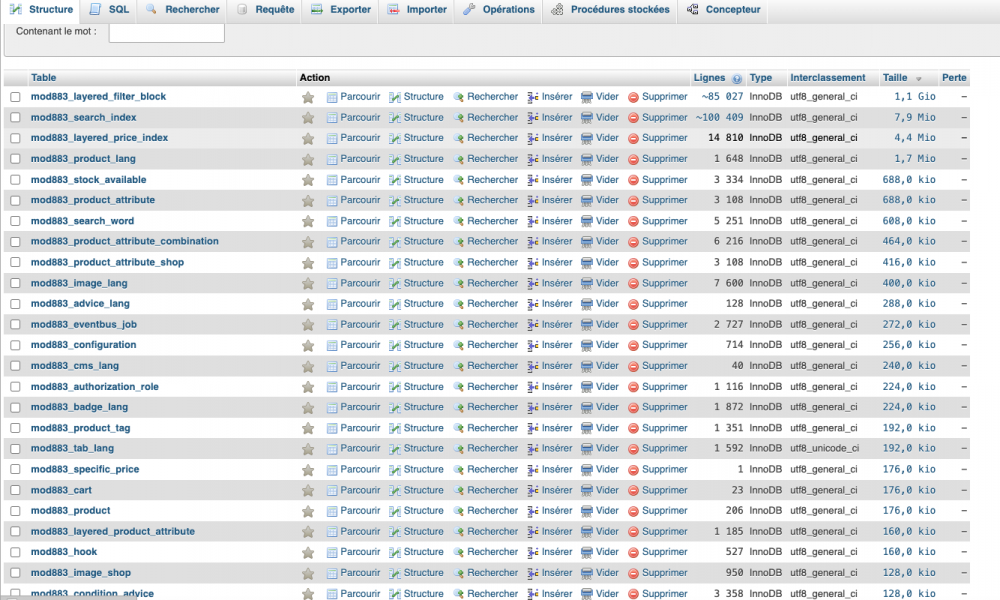
Task: Check mod883_configuration row checkbox
Action: (15, 345)
